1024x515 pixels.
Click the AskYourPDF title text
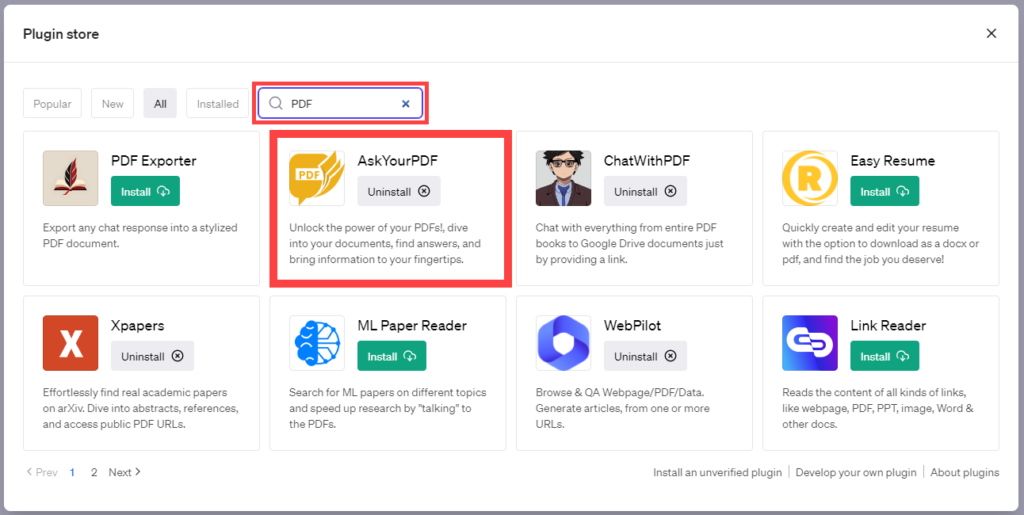pyautogui.click(x=397, y=161)
